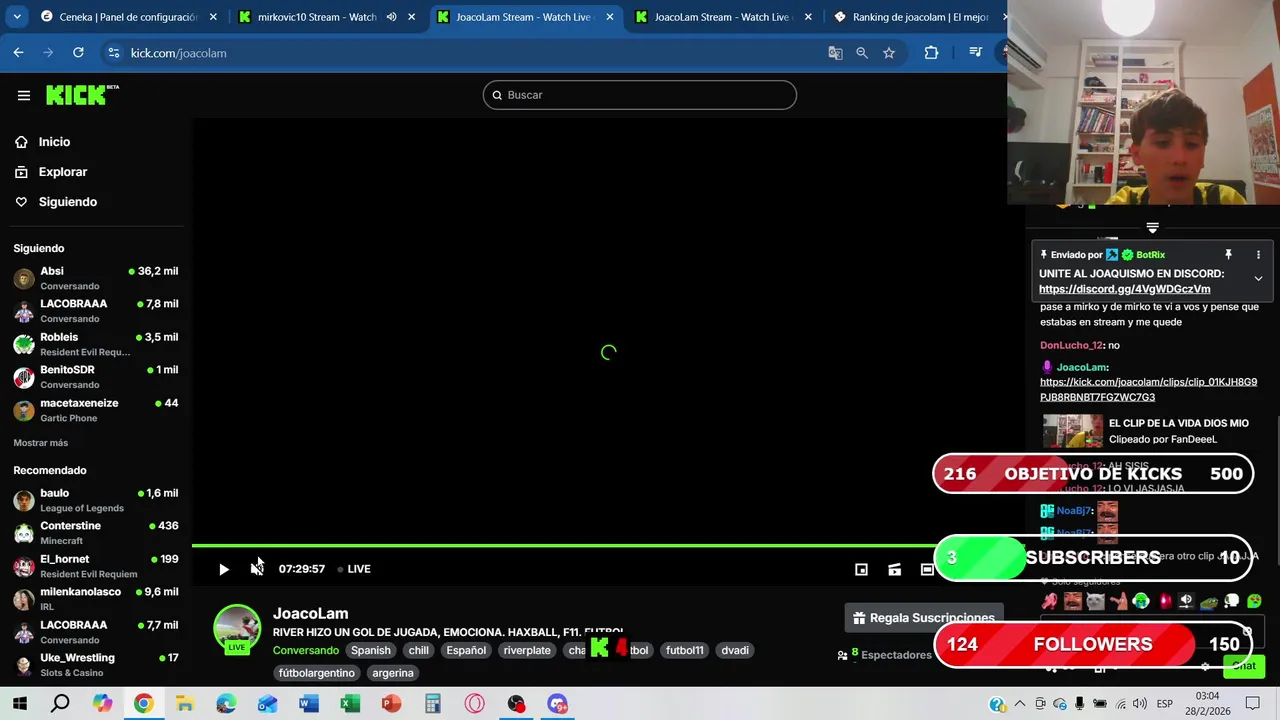Open macetaxeneize channel
The width and height of the screenshot is (1280, 720).
click(96, 410)
